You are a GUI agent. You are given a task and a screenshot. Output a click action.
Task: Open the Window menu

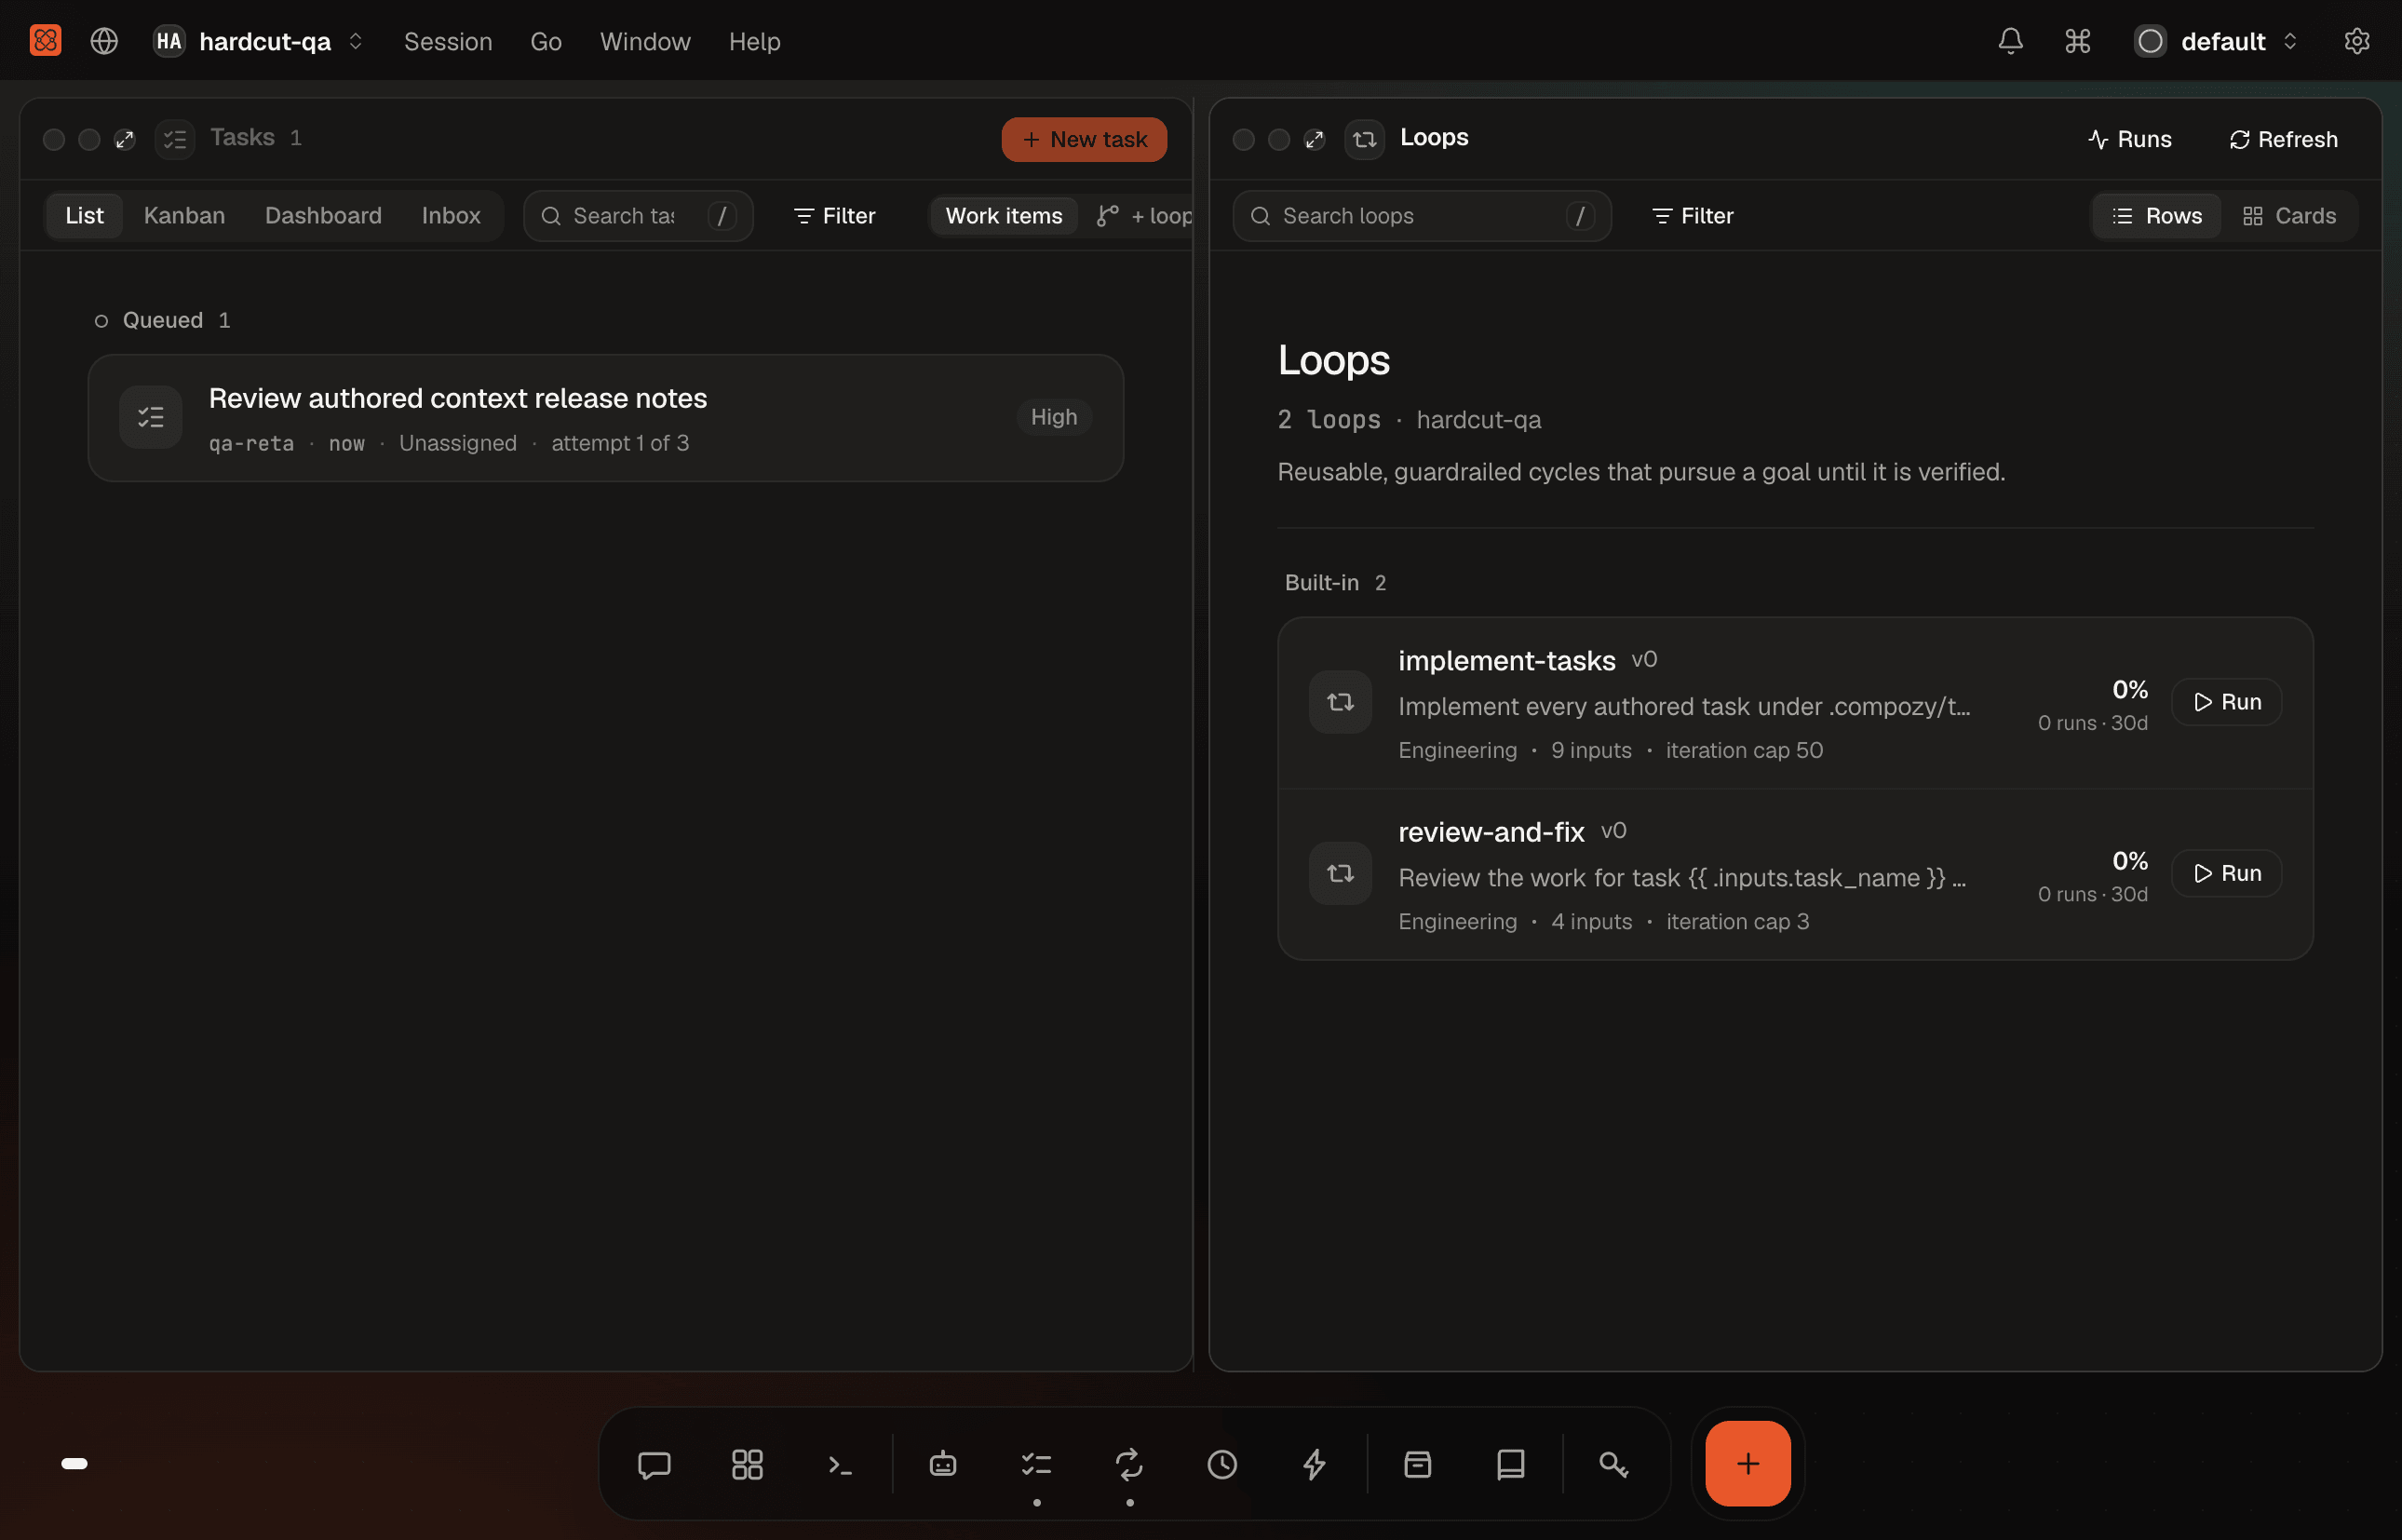pyautogui.click(x=645, y=41)
